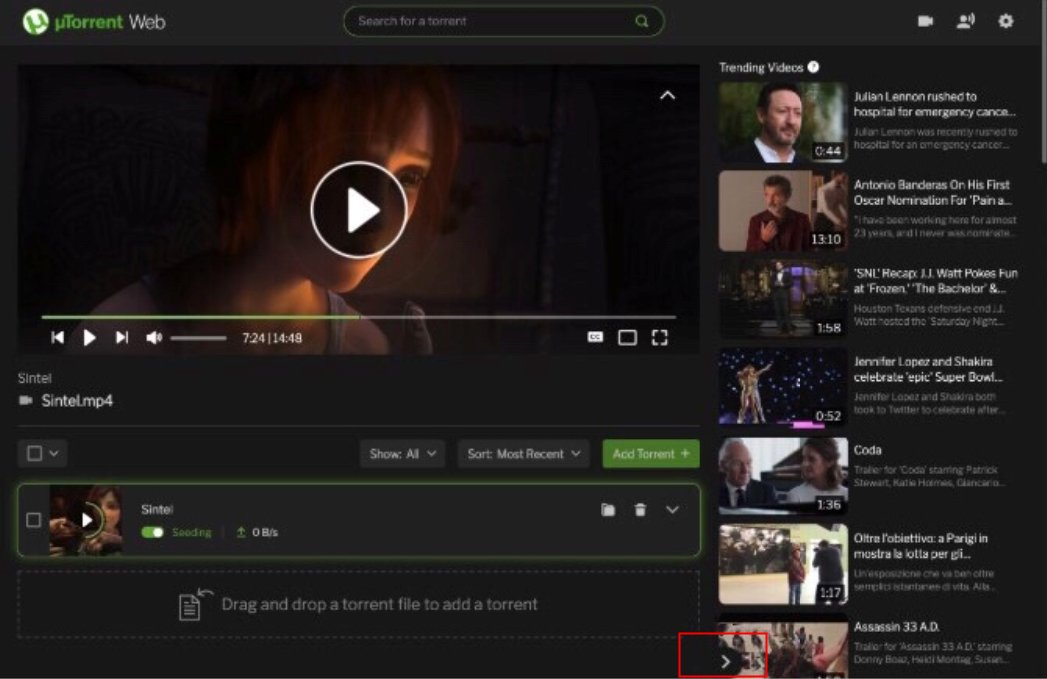Image resolution: width=1047 pixels, height=679 pixels.
Task: Click the Sintel heading under the player
Action: (35, 378)
